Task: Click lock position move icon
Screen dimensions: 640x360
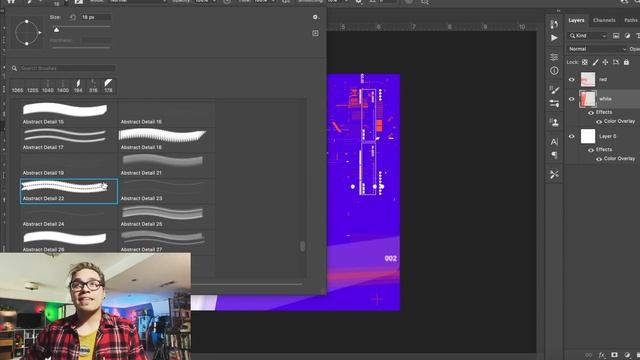Action: pyautogui.click(x=605, y=62)
